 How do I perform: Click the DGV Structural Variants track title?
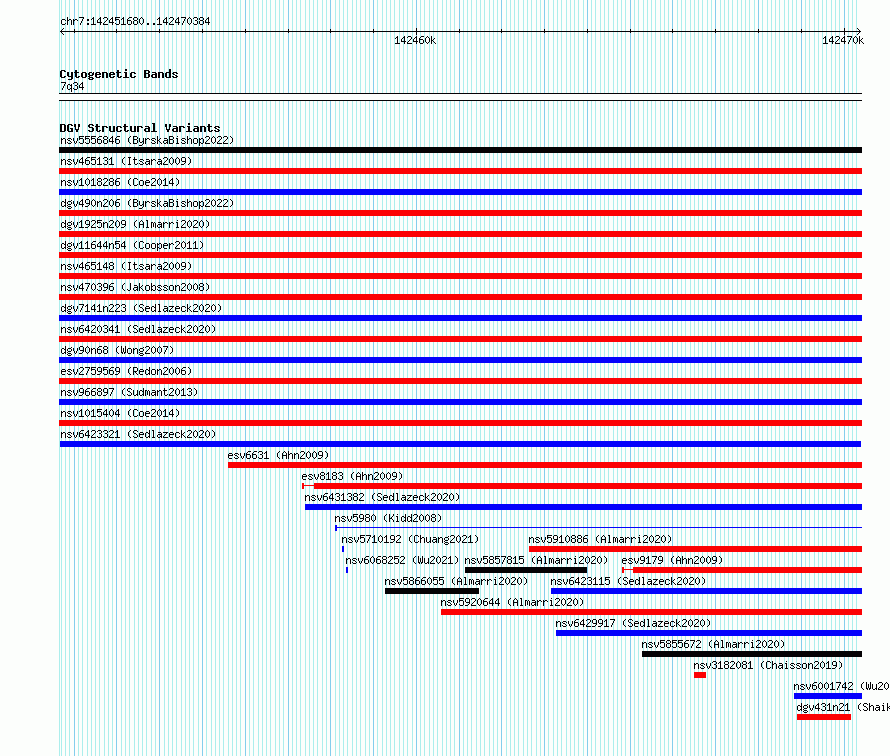tap(140, 128)
